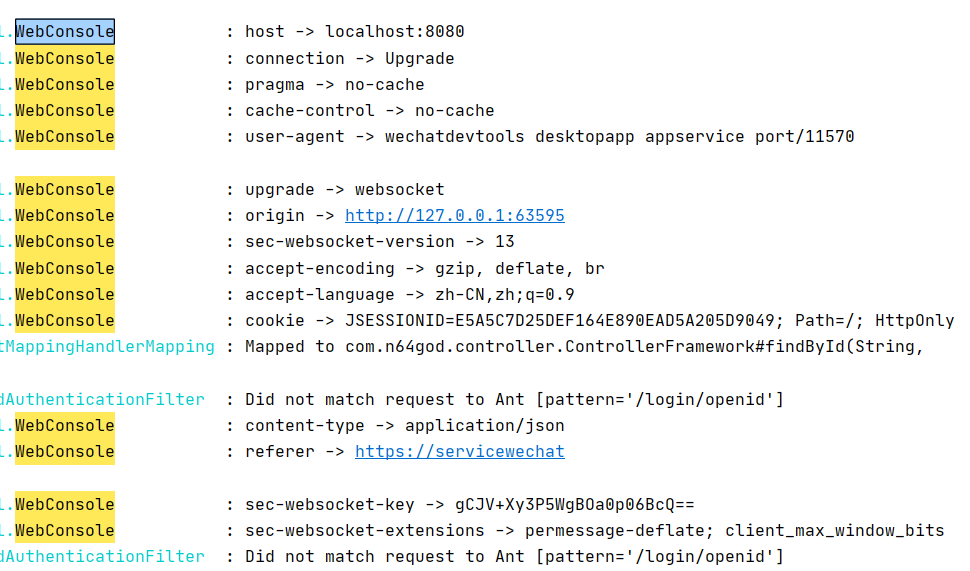Click the selected WebConsole on host line
This screenshot has height=571, width=970.
[x=64, y=32]
